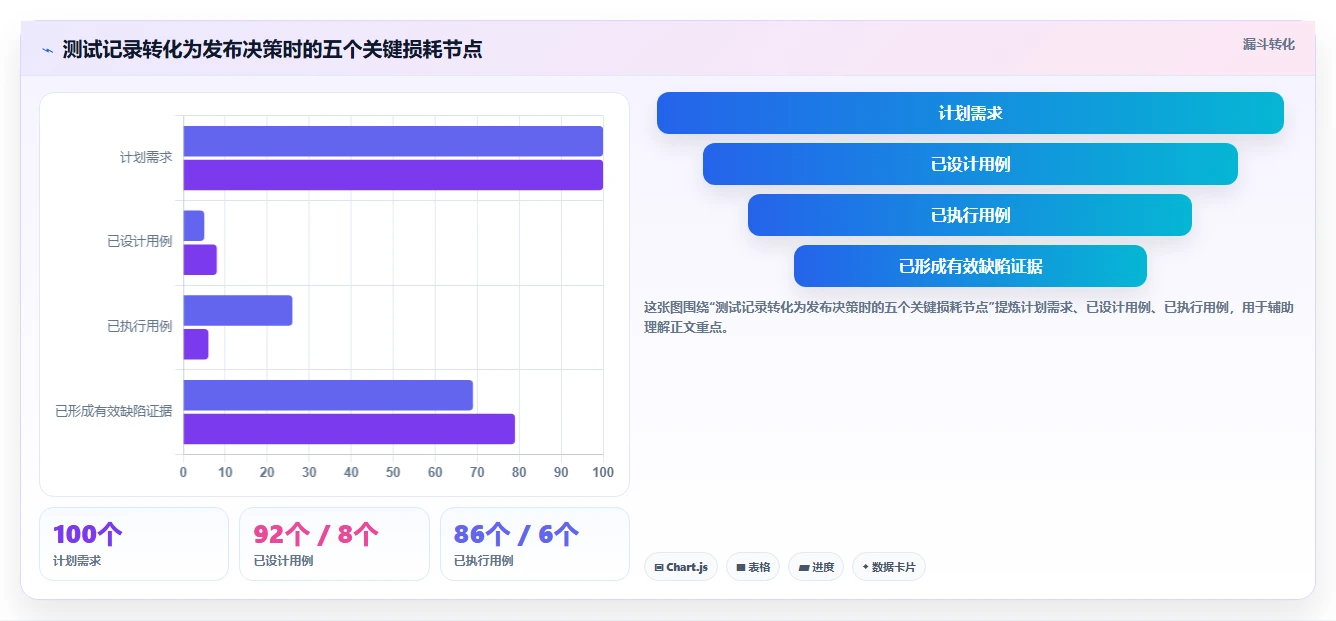Screen dimensions: 1336x621
Task: Click the 表格 tag chip
Action: [753, 567]
